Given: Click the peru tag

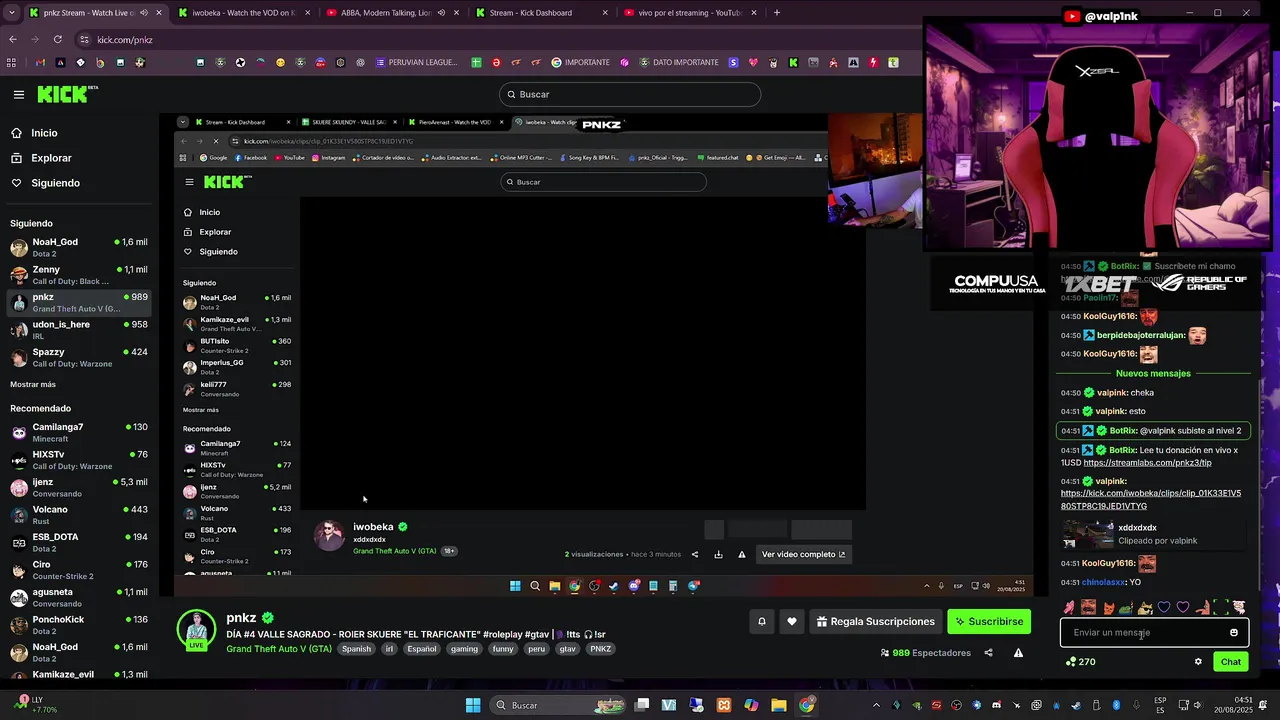Looking at the screenshot, I should tap(537, 649).
